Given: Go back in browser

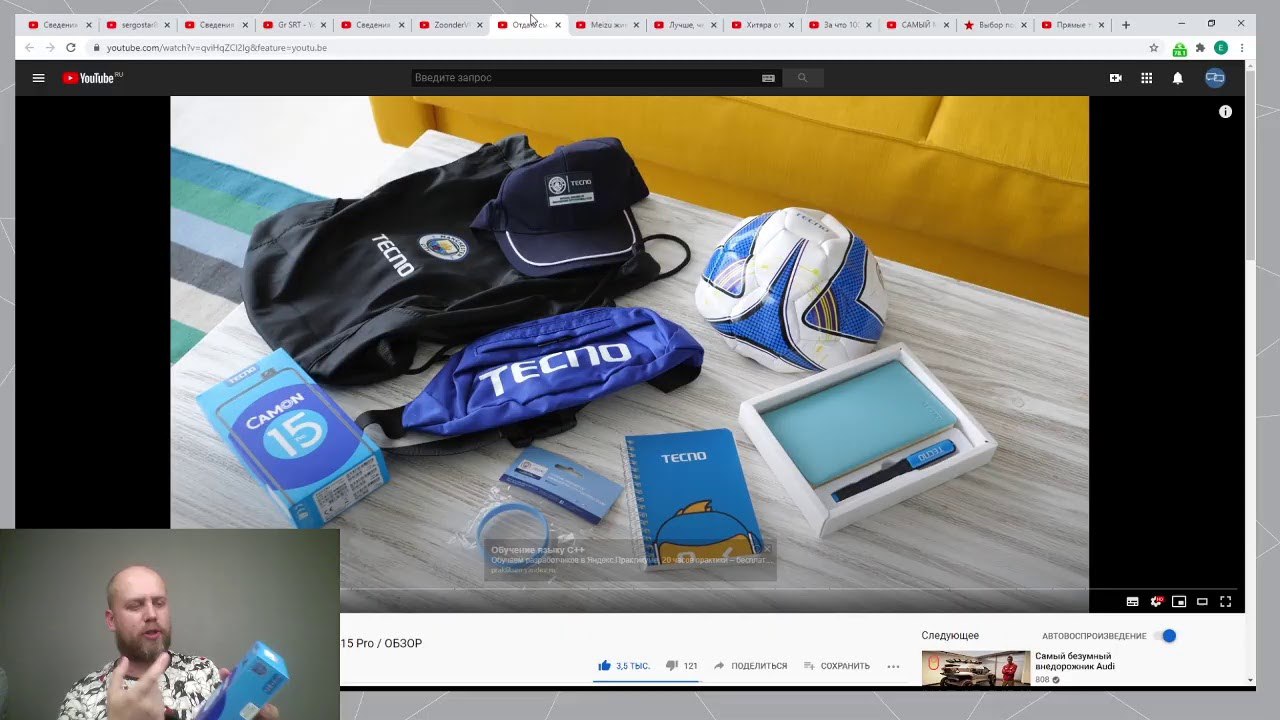Looking at the screenshot, I should [x=29, y=47].
